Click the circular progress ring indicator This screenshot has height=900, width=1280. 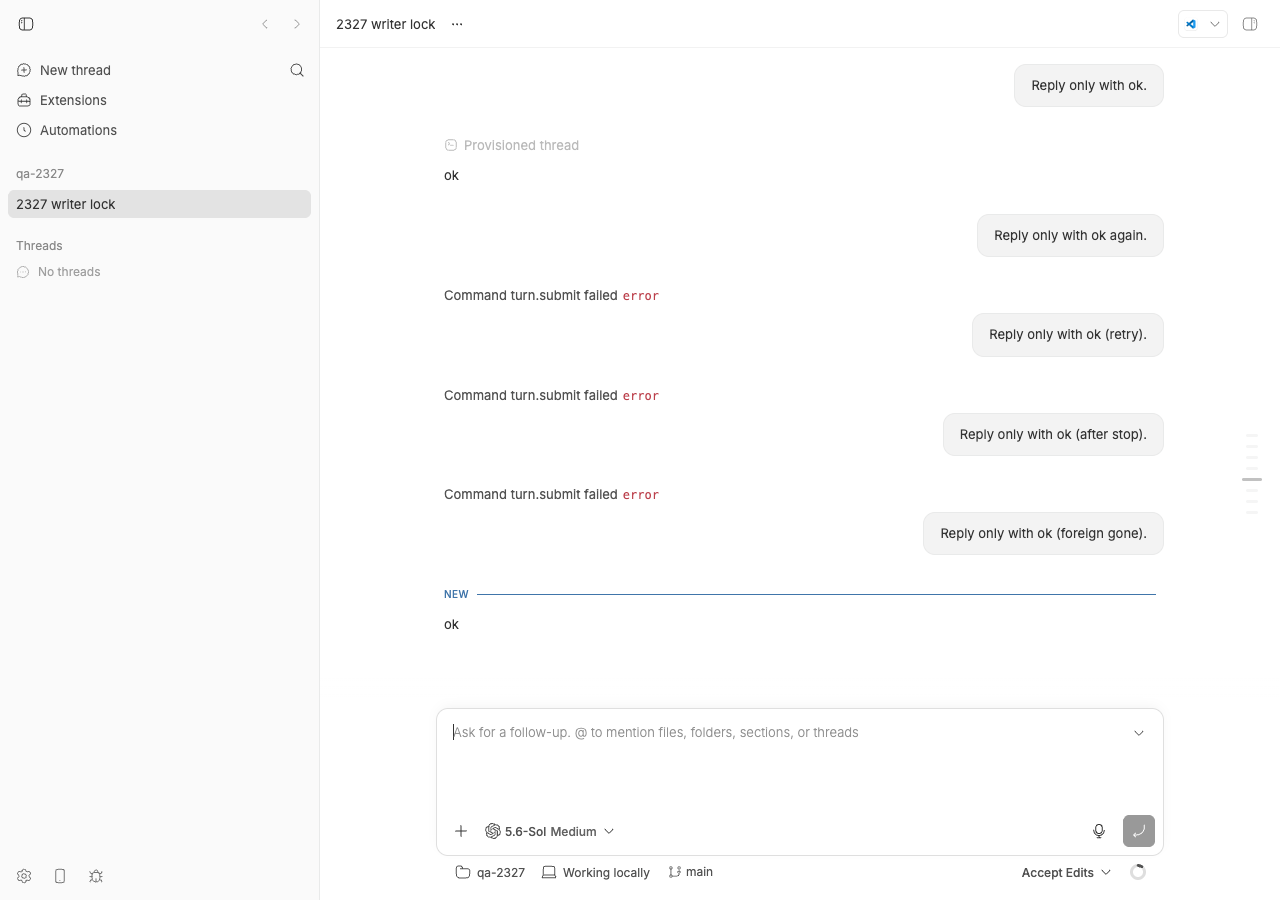(x=1138, y=872)
